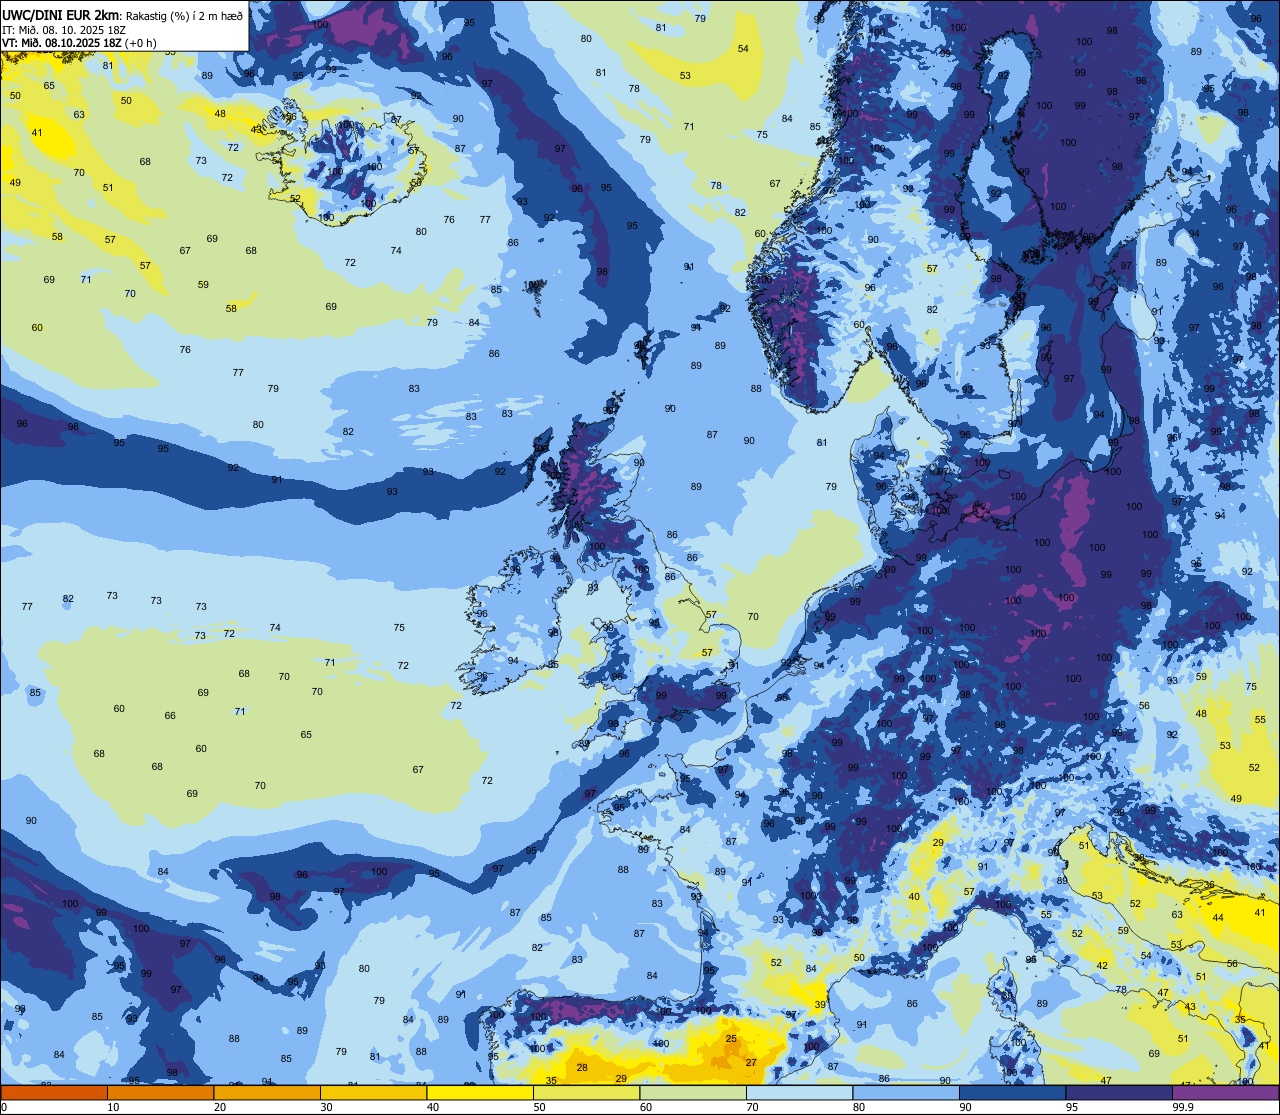Click the "(+0 h)" forecast offset text

click(x=139, y=43)
